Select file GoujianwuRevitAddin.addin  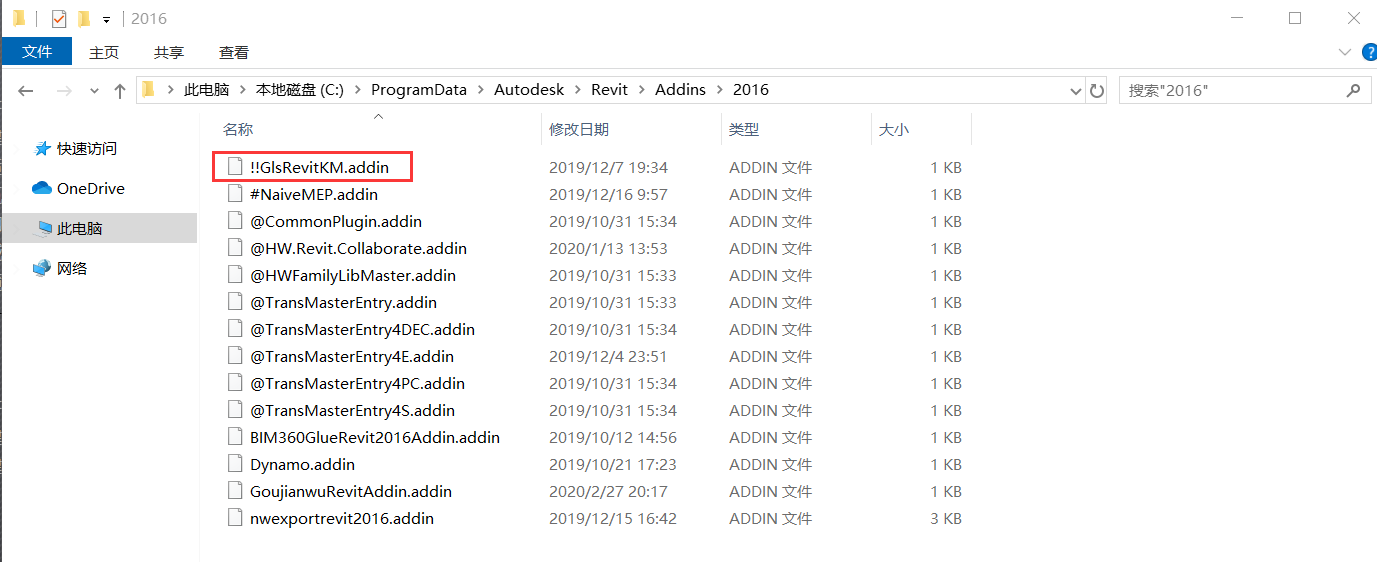[351, 491]
